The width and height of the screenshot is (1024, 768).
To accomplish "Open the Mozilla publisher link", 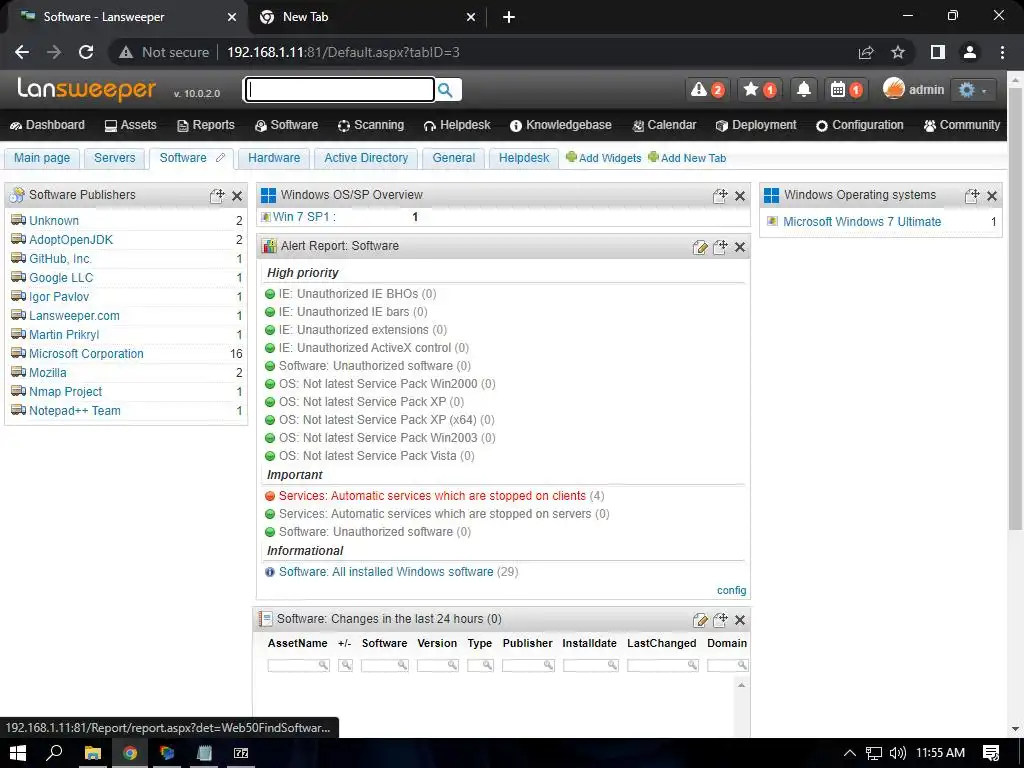I will coord(48,373).
